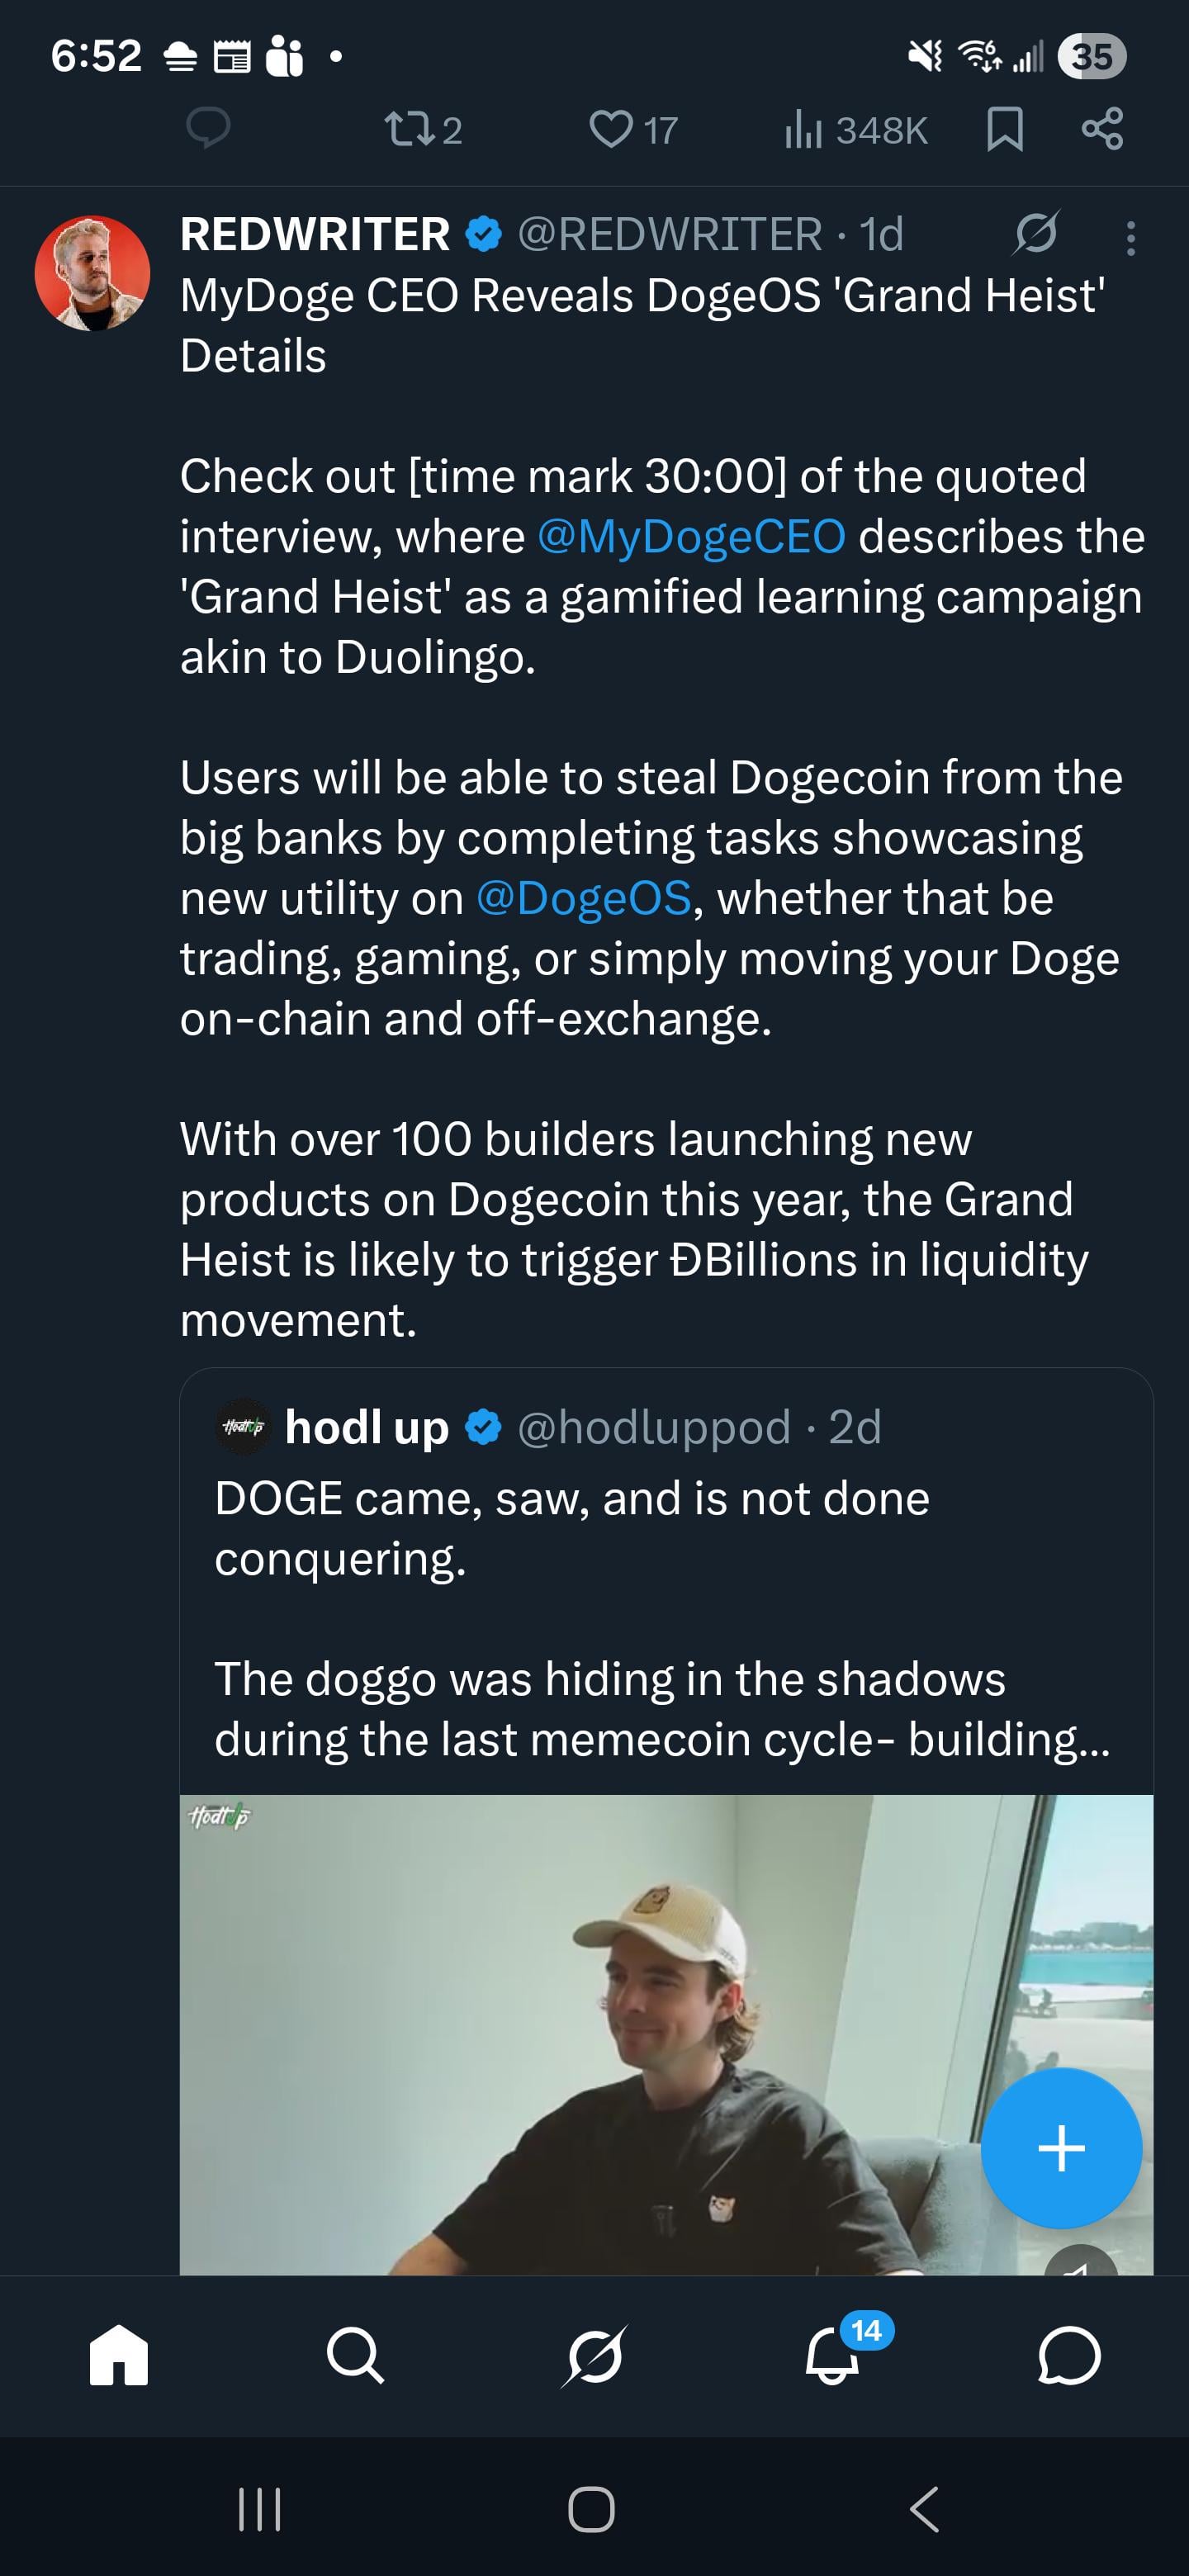Compose a new post with plus button

[1061, 2148]
